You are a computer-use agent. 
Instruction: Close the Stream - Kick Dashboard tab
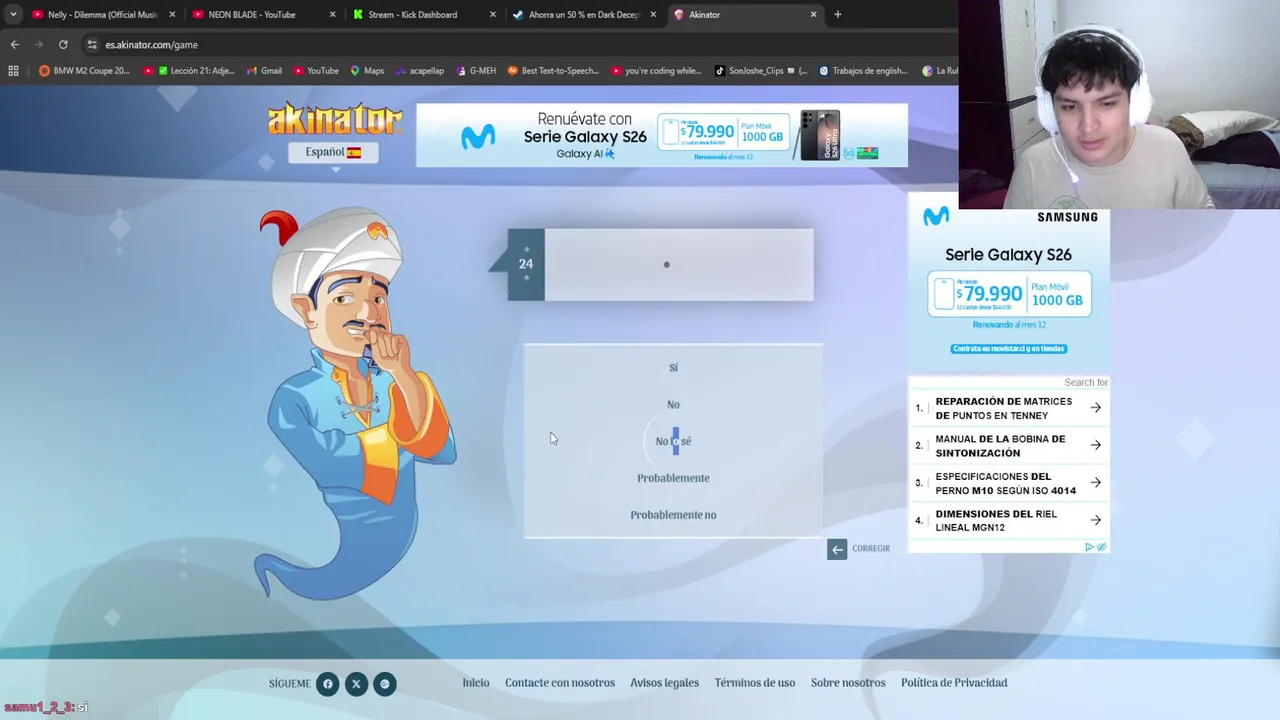click(x=492, y=14)
